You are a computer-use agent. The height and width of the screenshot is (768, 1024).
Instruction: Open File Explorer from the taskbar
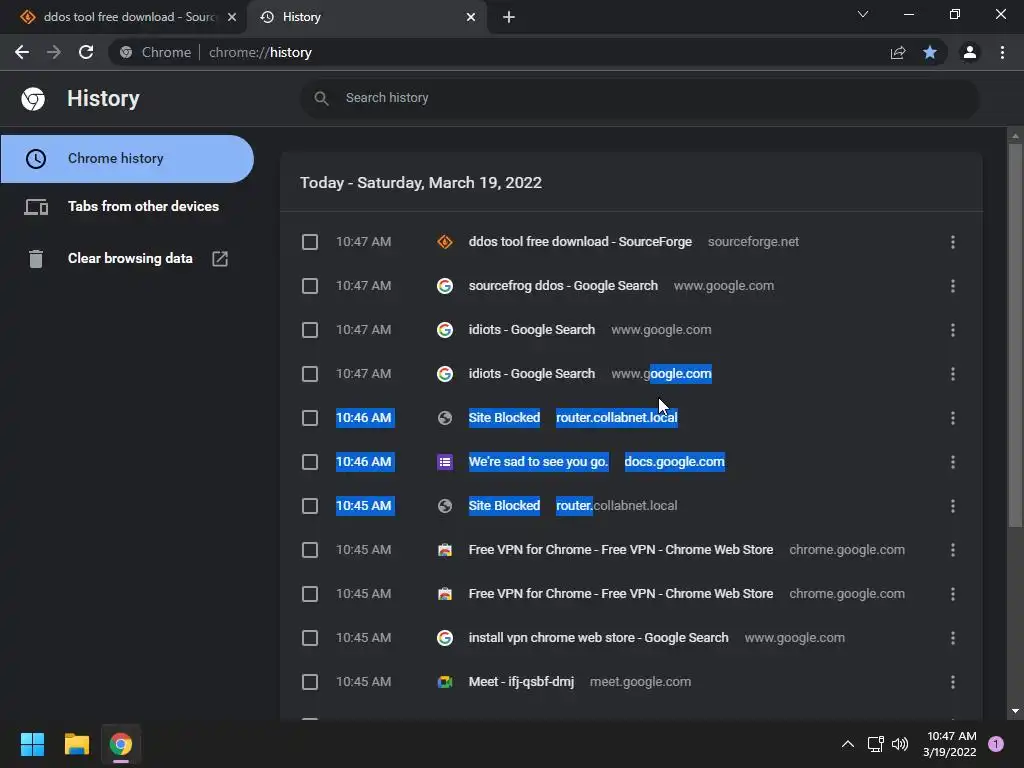76,744
